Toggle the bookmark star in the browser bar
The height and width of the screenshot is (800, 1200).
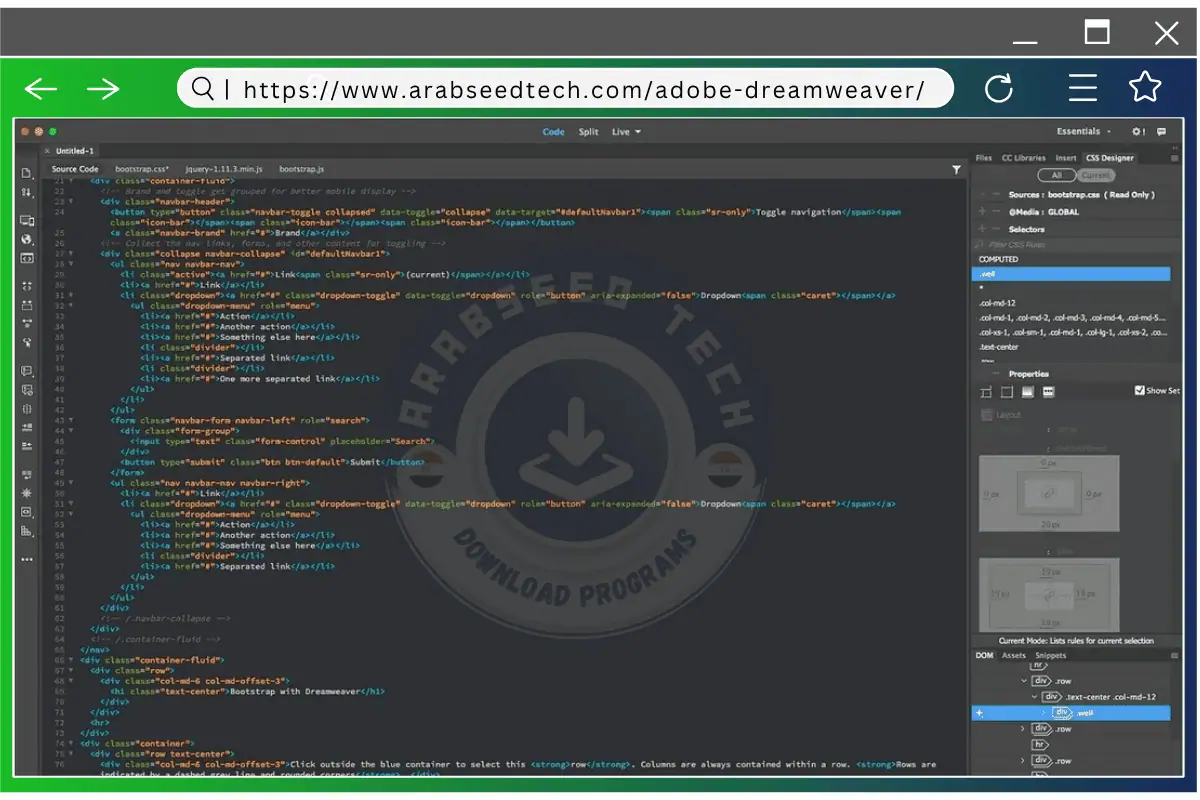pyautogui.click(x=1145, y=88)
